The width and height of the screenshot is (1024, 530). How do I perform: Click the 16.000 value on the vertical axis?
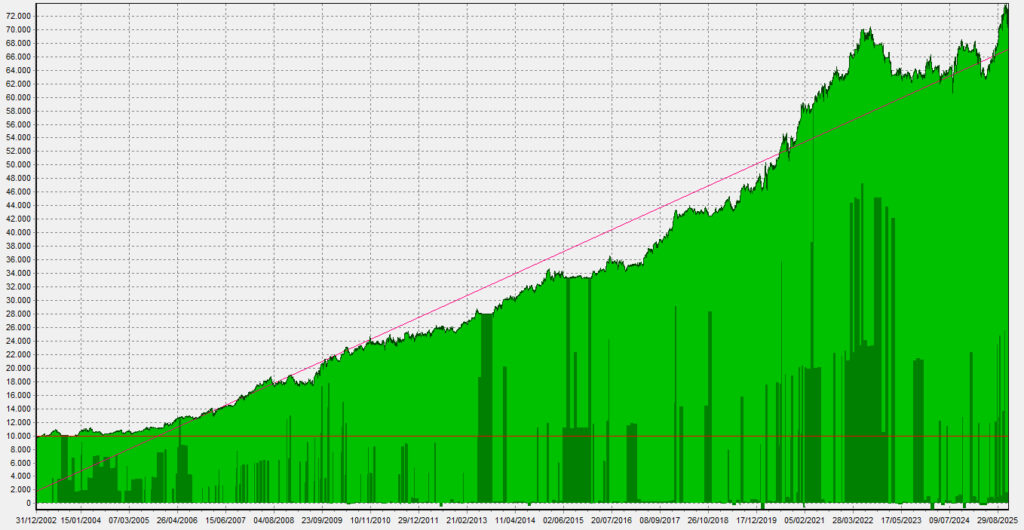tap(21, 395)
